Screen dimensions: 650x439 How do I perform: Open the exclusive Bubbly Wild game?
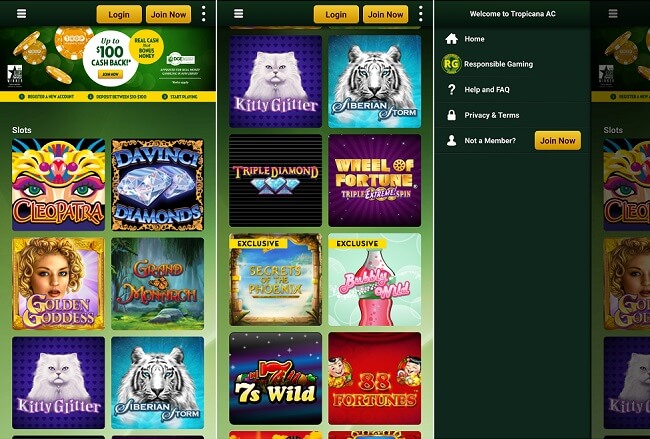pyautogui.click(x=374, y=279)
